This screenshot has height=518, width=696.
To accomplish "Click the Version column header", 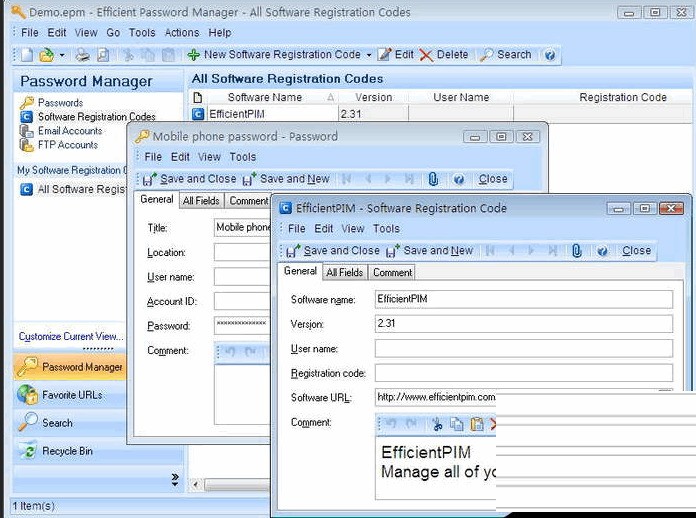I will coord(373,97).
